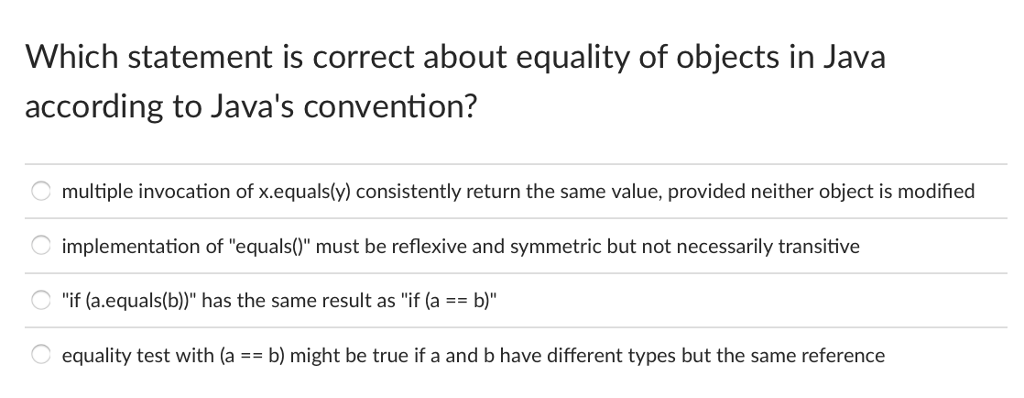Click the answer text starting "multiple invocation of x.equals(y)"
This screenshot has height=398, width=1024.
(518, 191)
